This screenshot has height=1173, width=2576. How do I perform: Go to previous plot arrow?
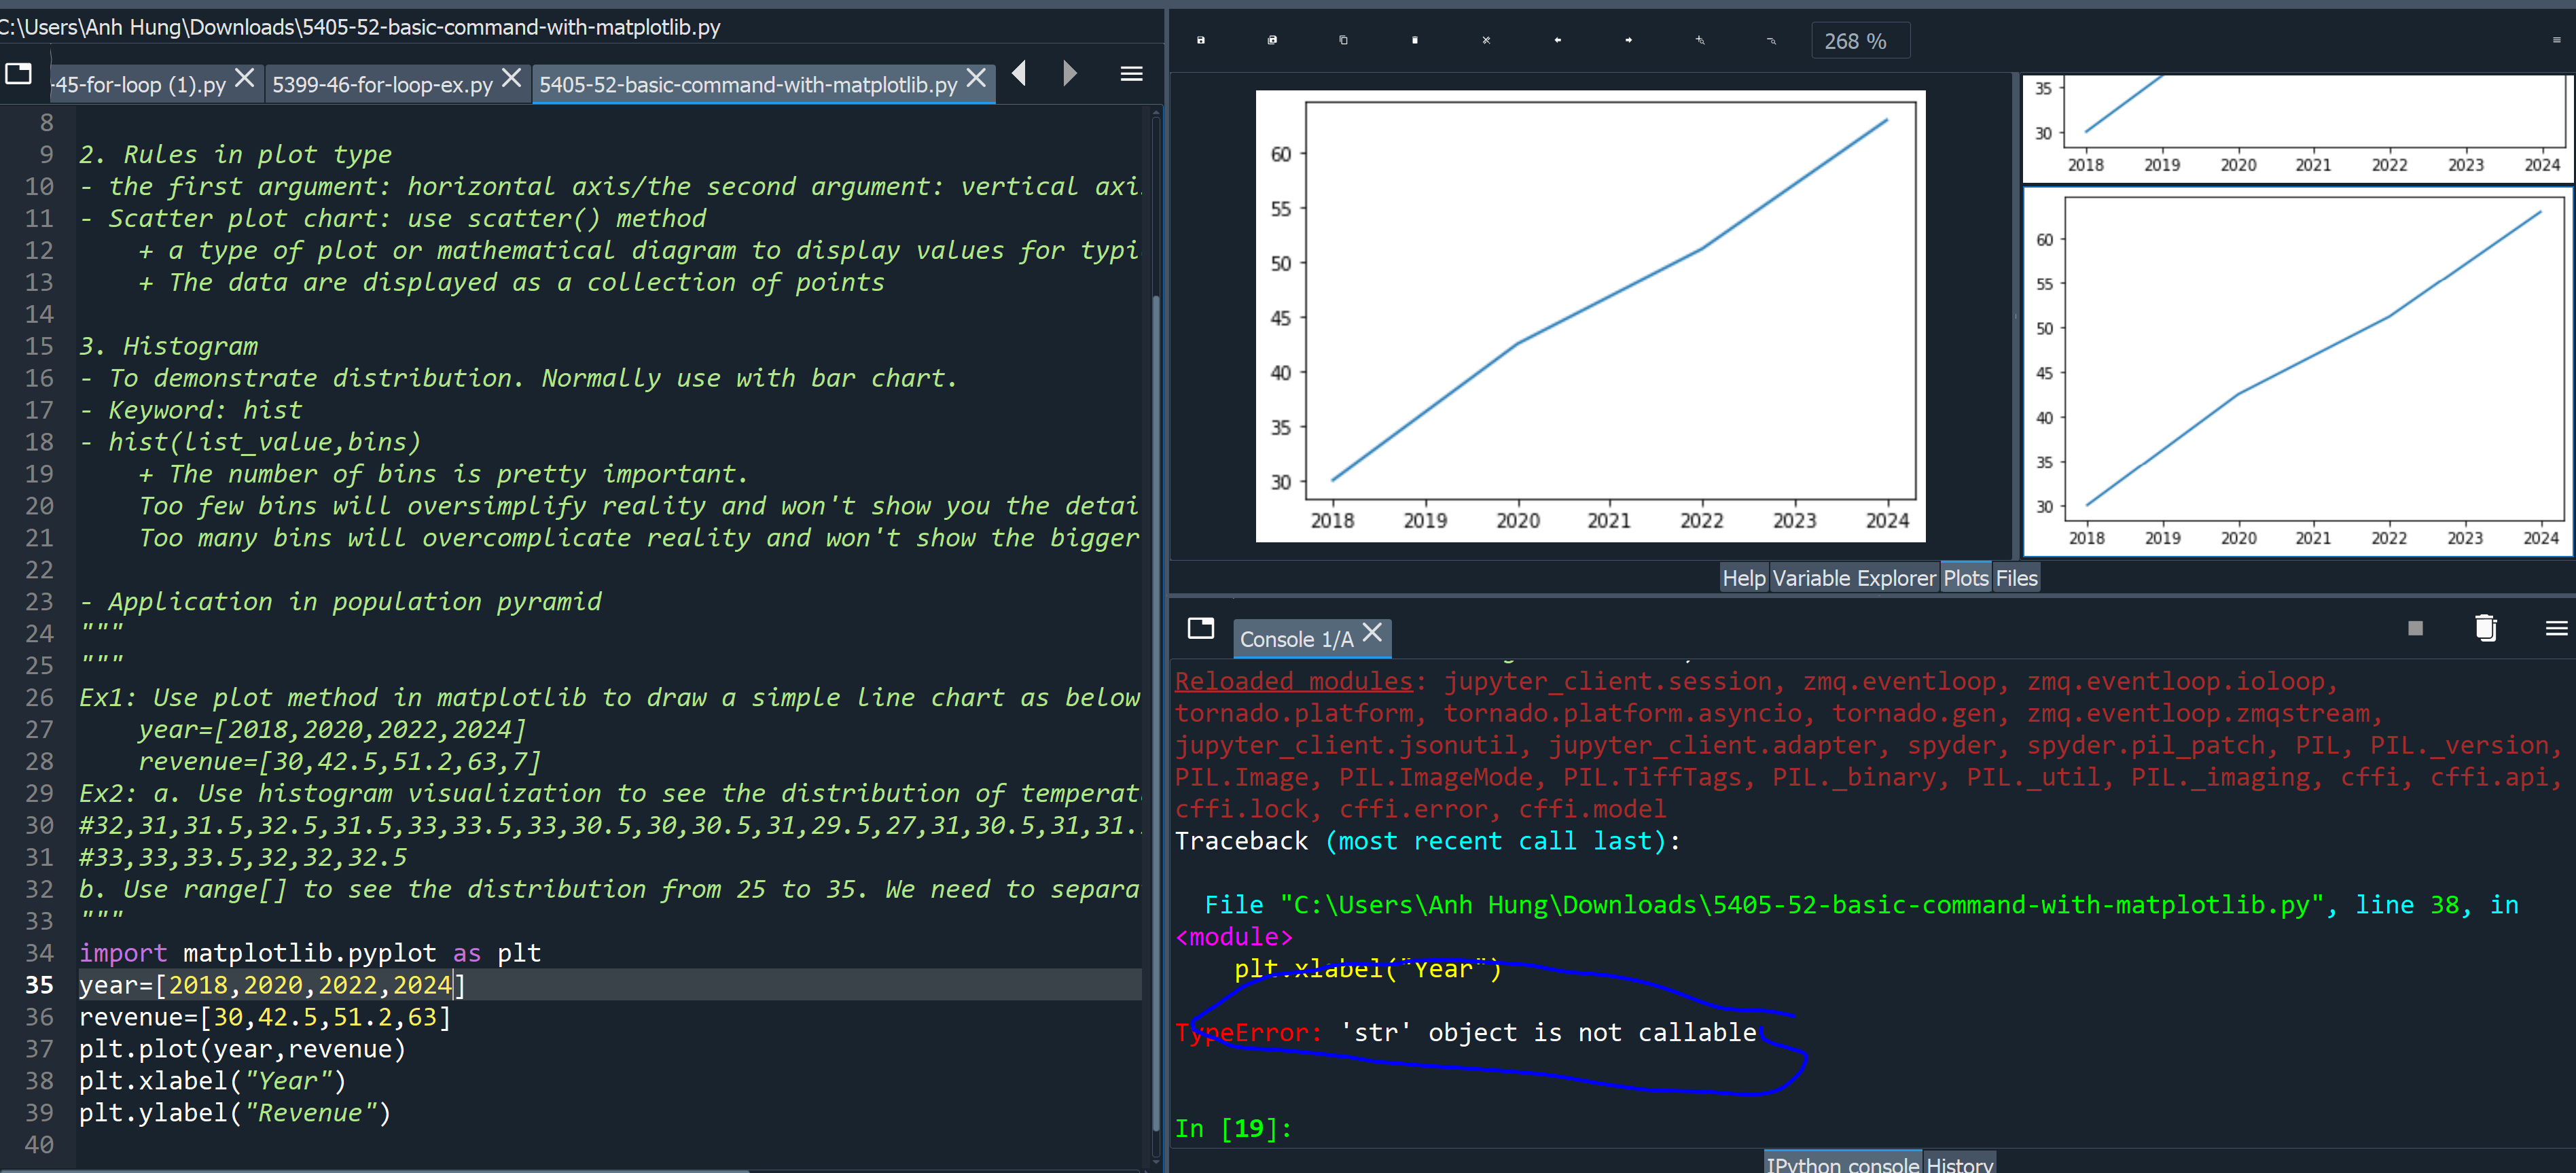1558,40
